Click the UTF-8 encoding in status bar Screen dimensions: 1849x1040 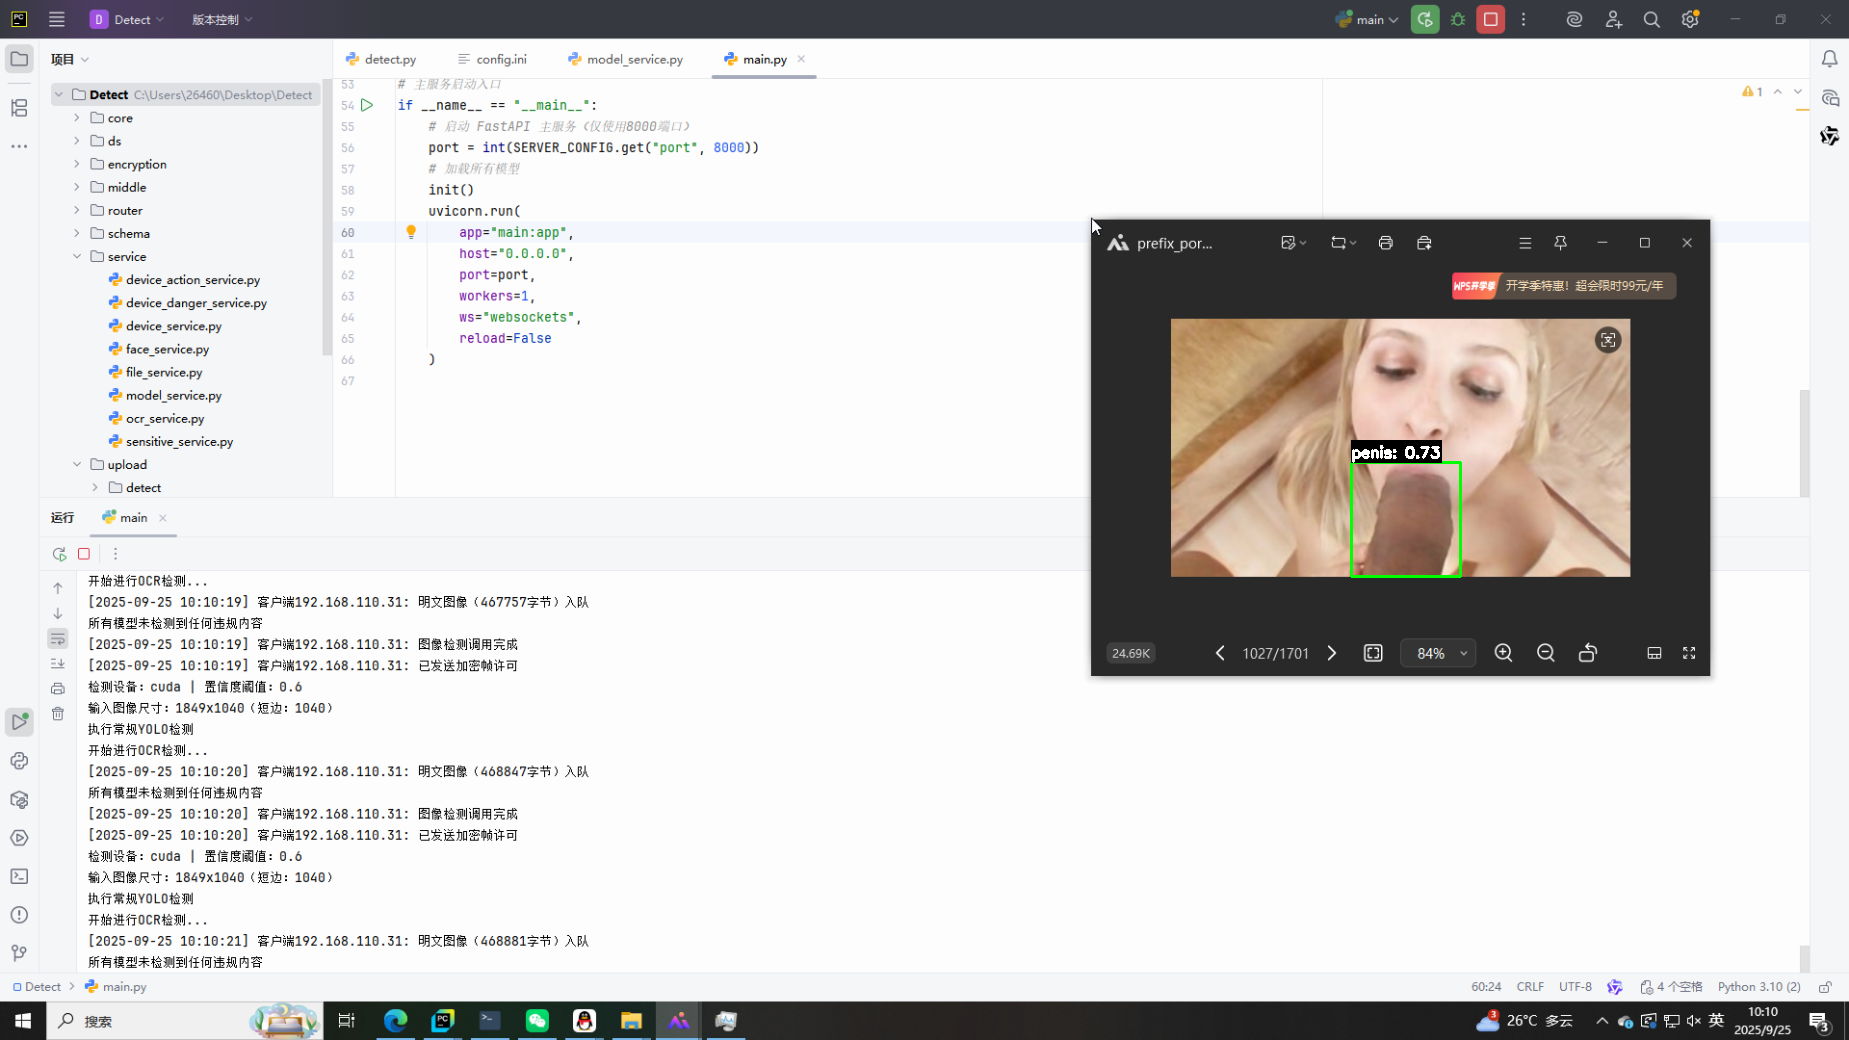[x=1575, y=987]
